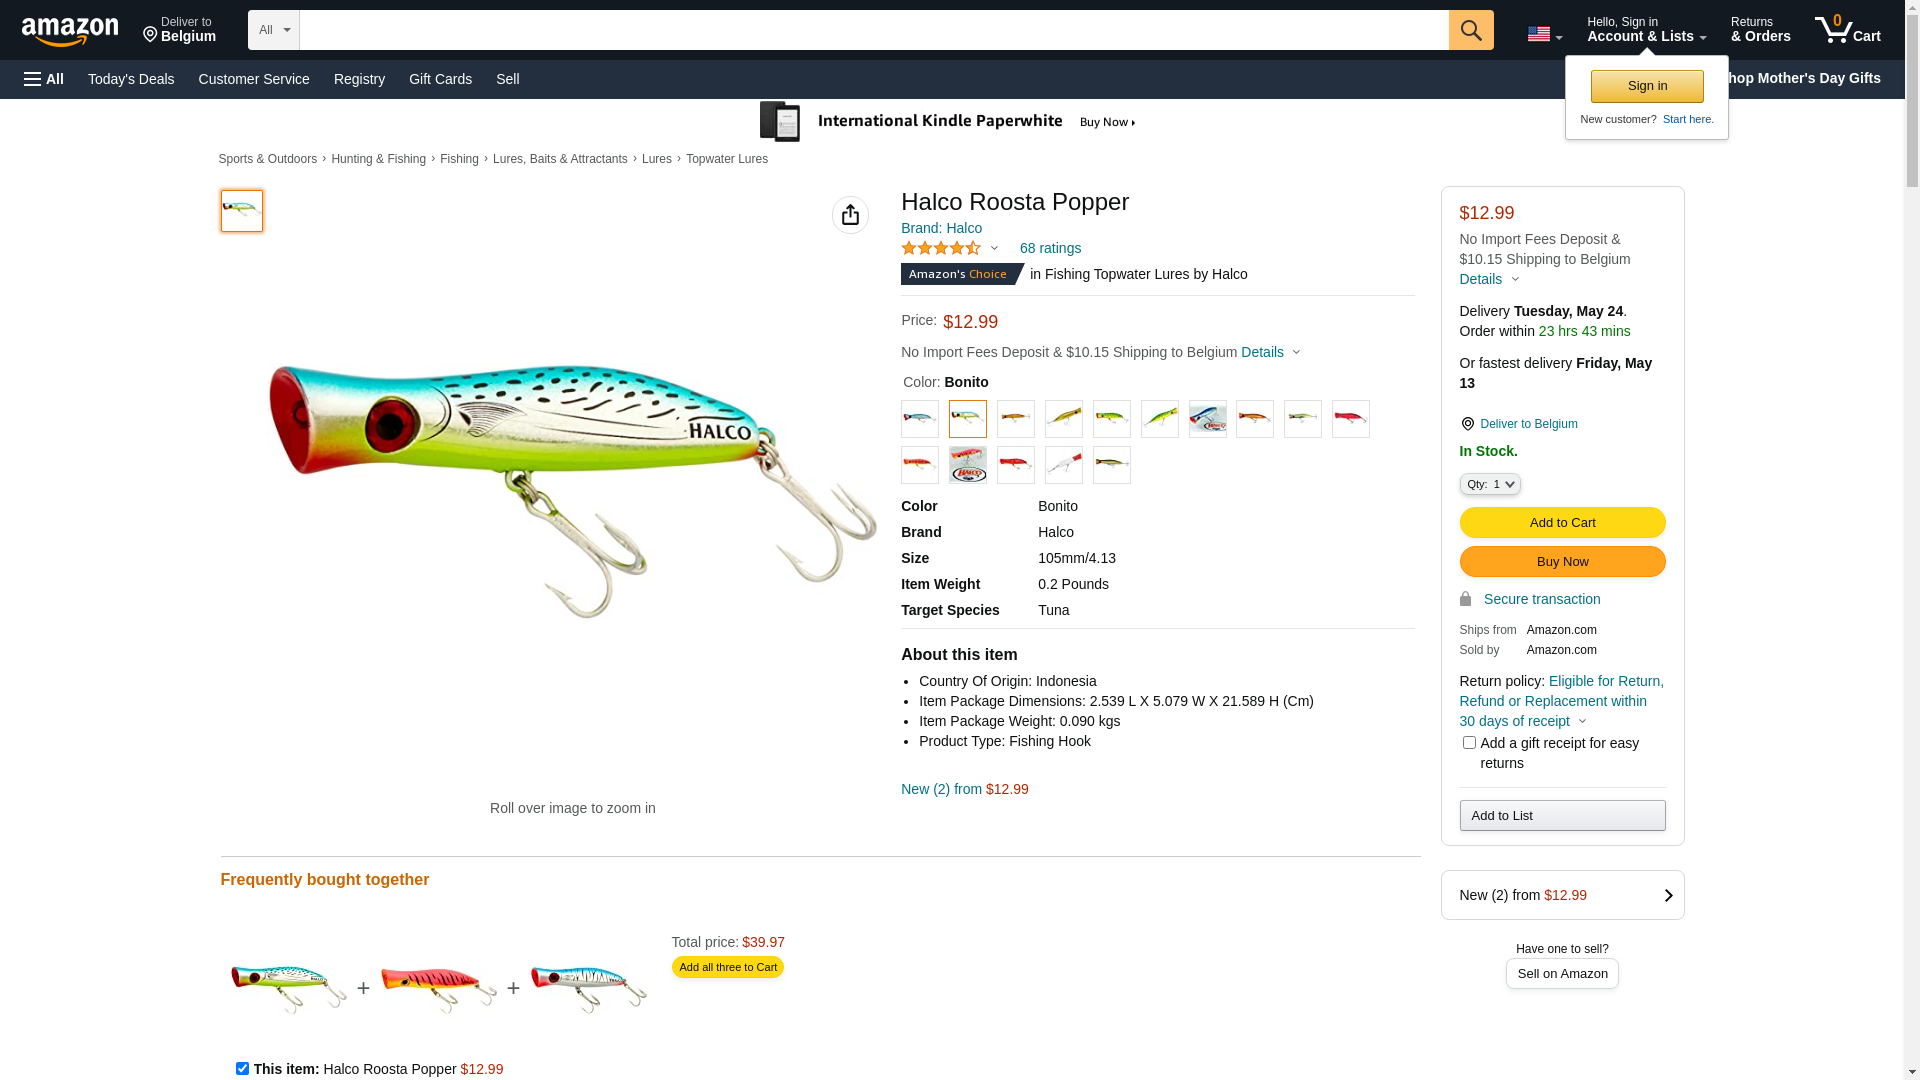Screen dimensions: 1920x1080
Task: Open the 68 ratings link
Action: 1050,248
